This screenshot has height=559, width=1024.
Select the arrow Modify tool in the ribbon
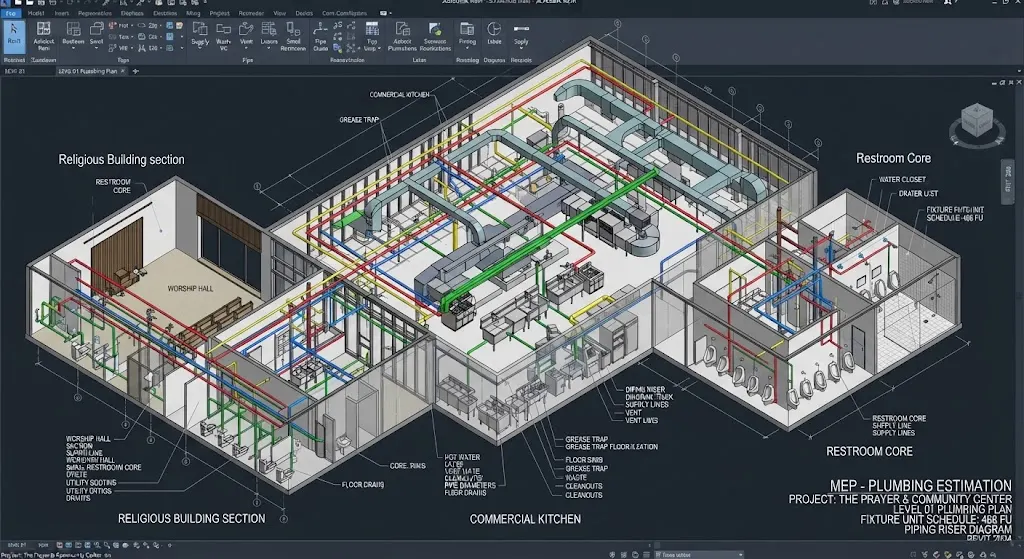point(14,35)
